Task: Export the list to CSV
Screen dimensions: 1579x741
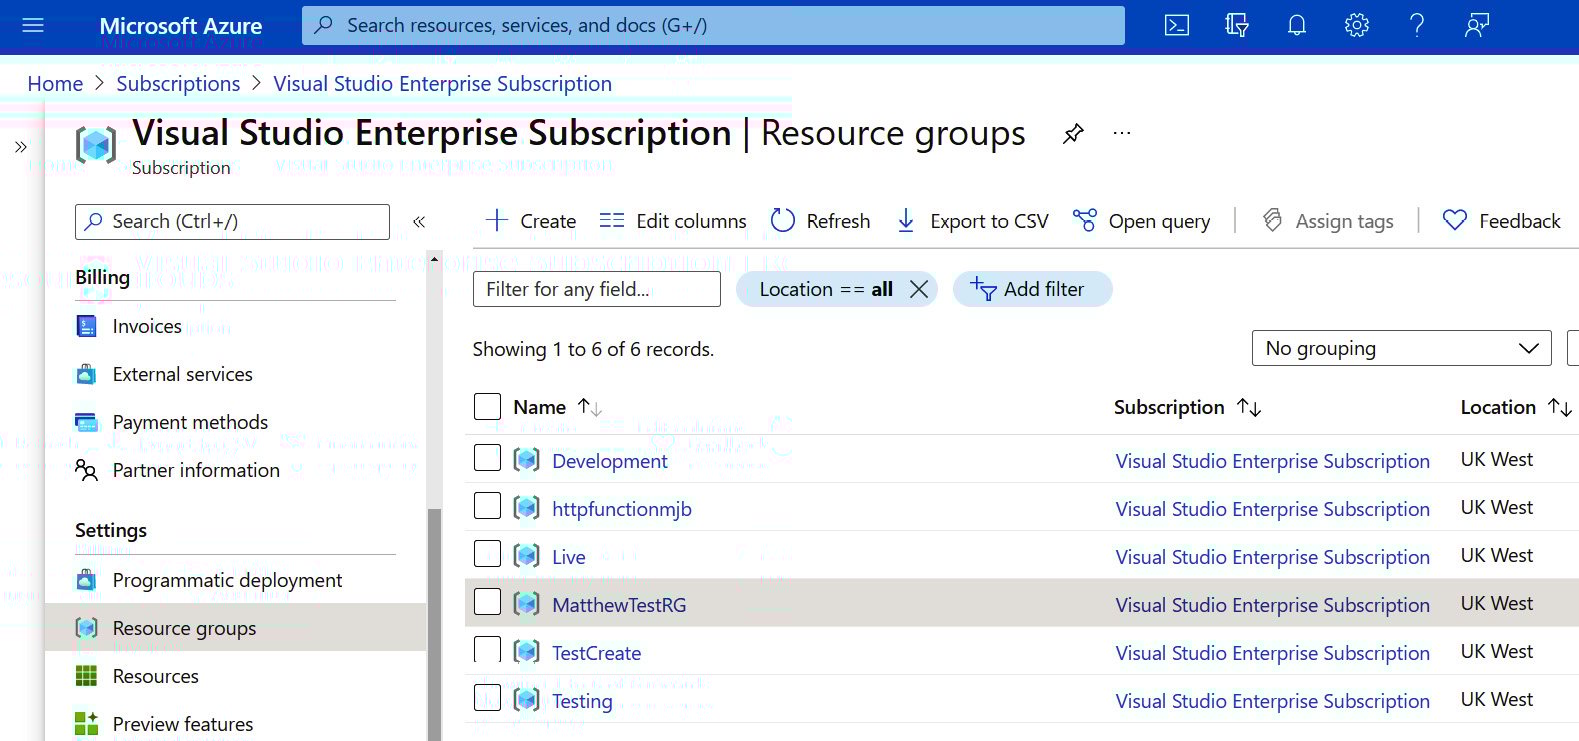Action: [972, 221]
